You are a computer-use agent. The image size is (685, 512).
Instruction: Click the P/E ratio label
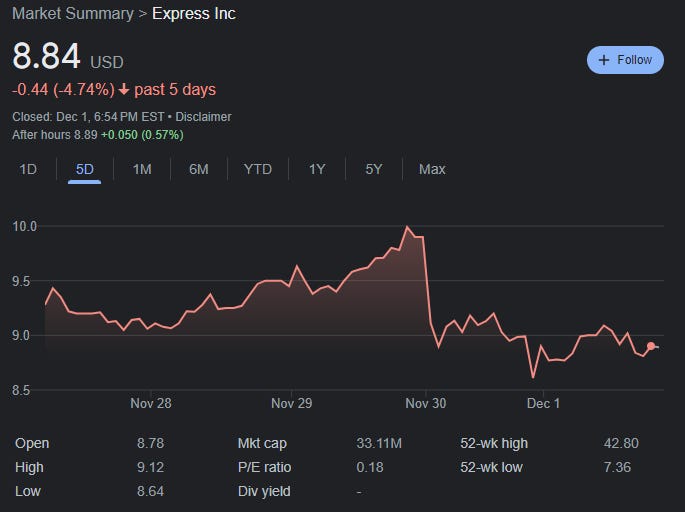click(264, 467)
